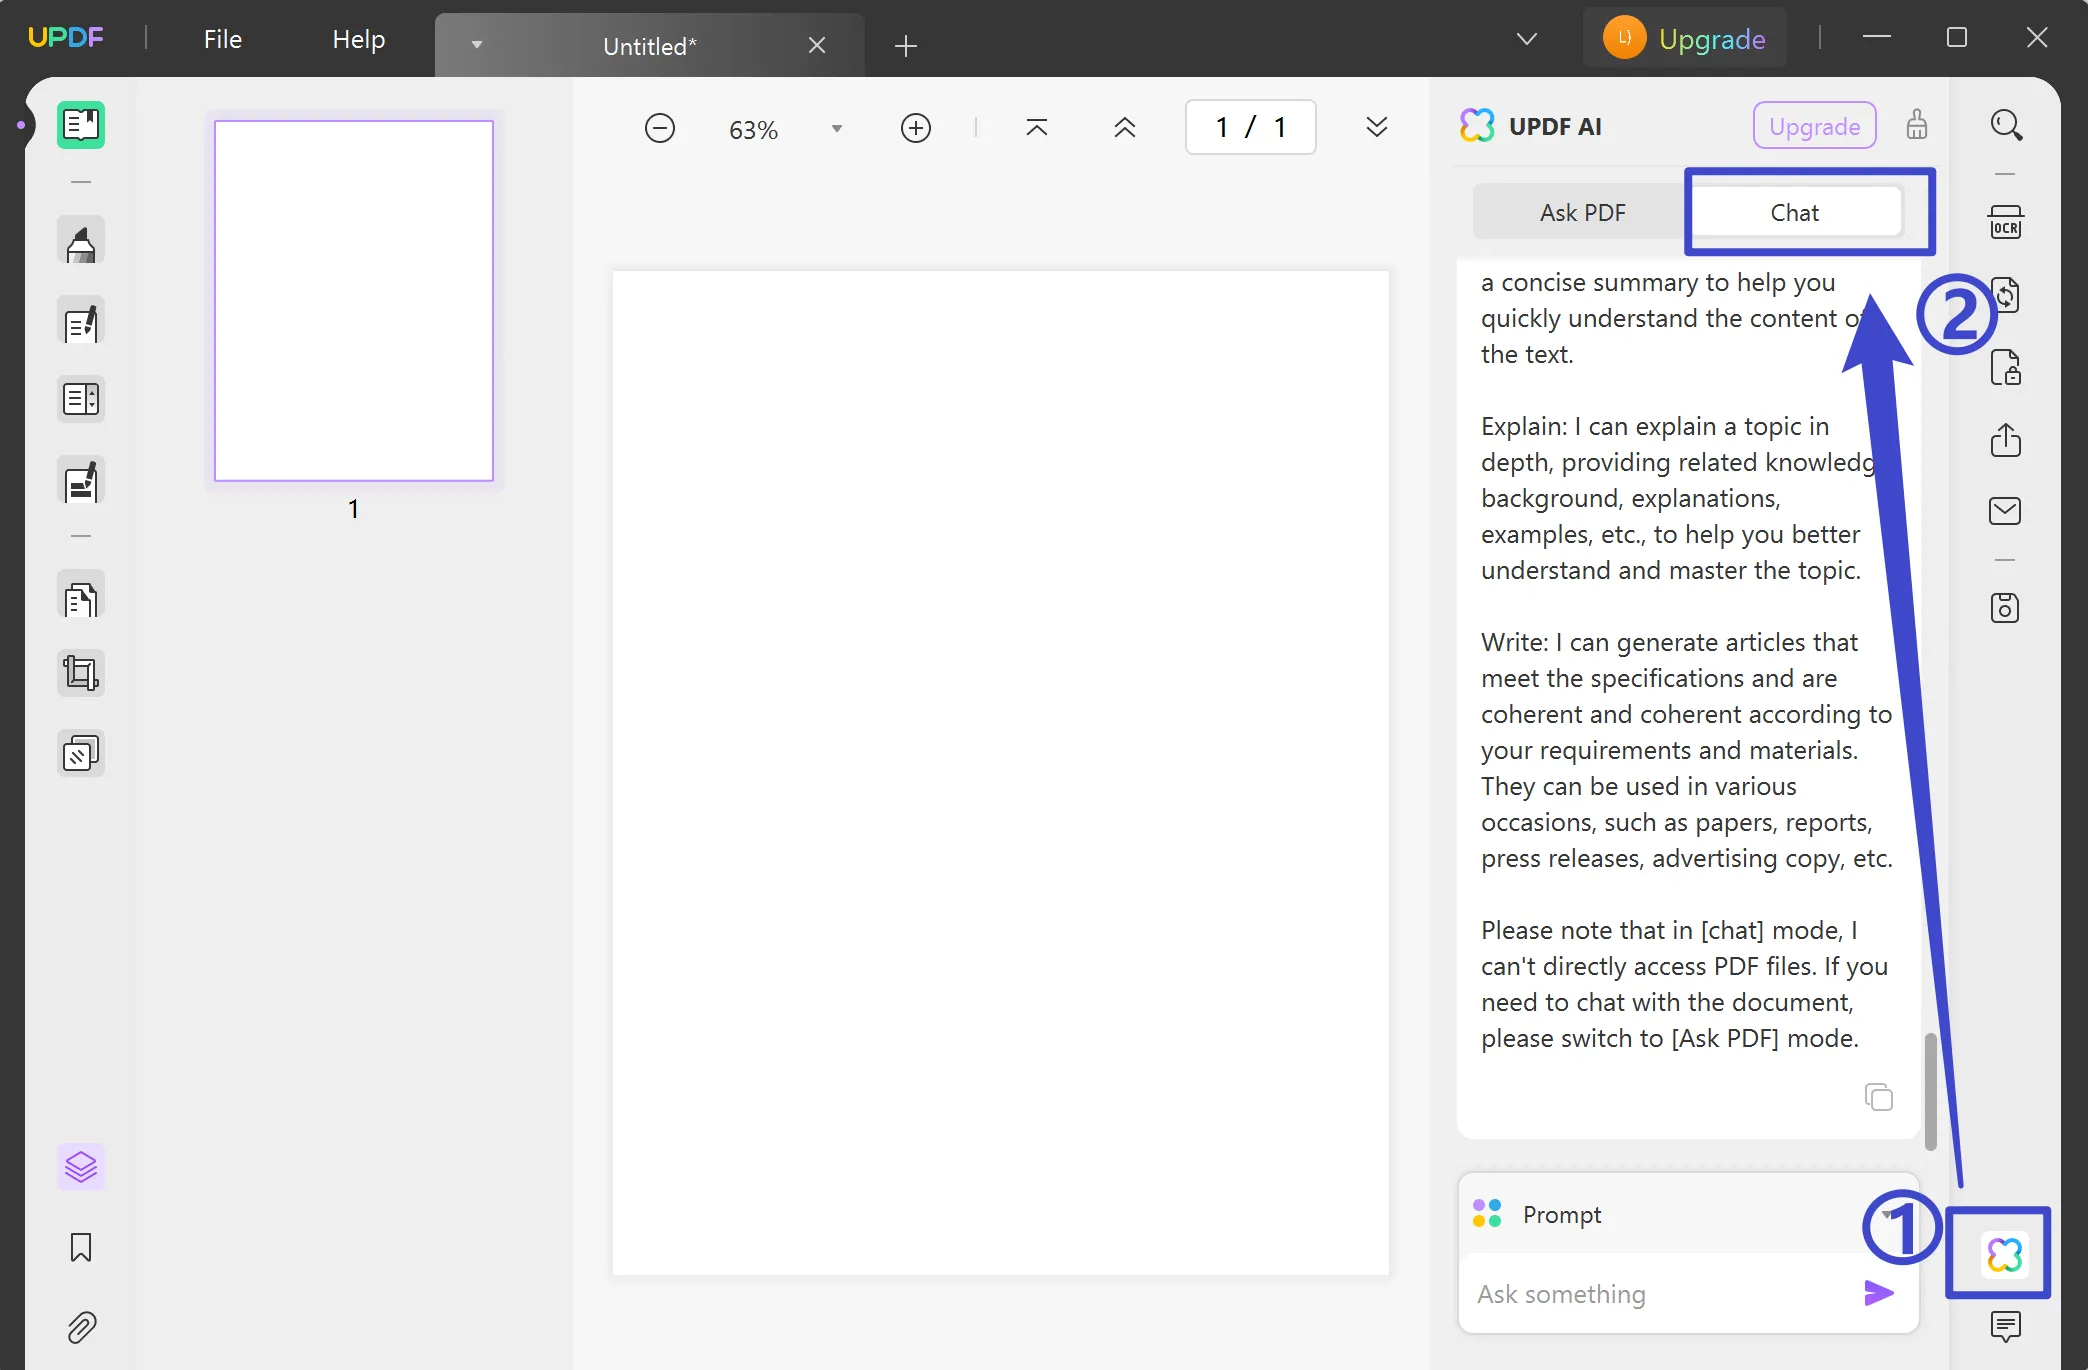Screen dimensions: 2088x1370
Task: Open the Bookmarks panel
Action: (81, 1248)
